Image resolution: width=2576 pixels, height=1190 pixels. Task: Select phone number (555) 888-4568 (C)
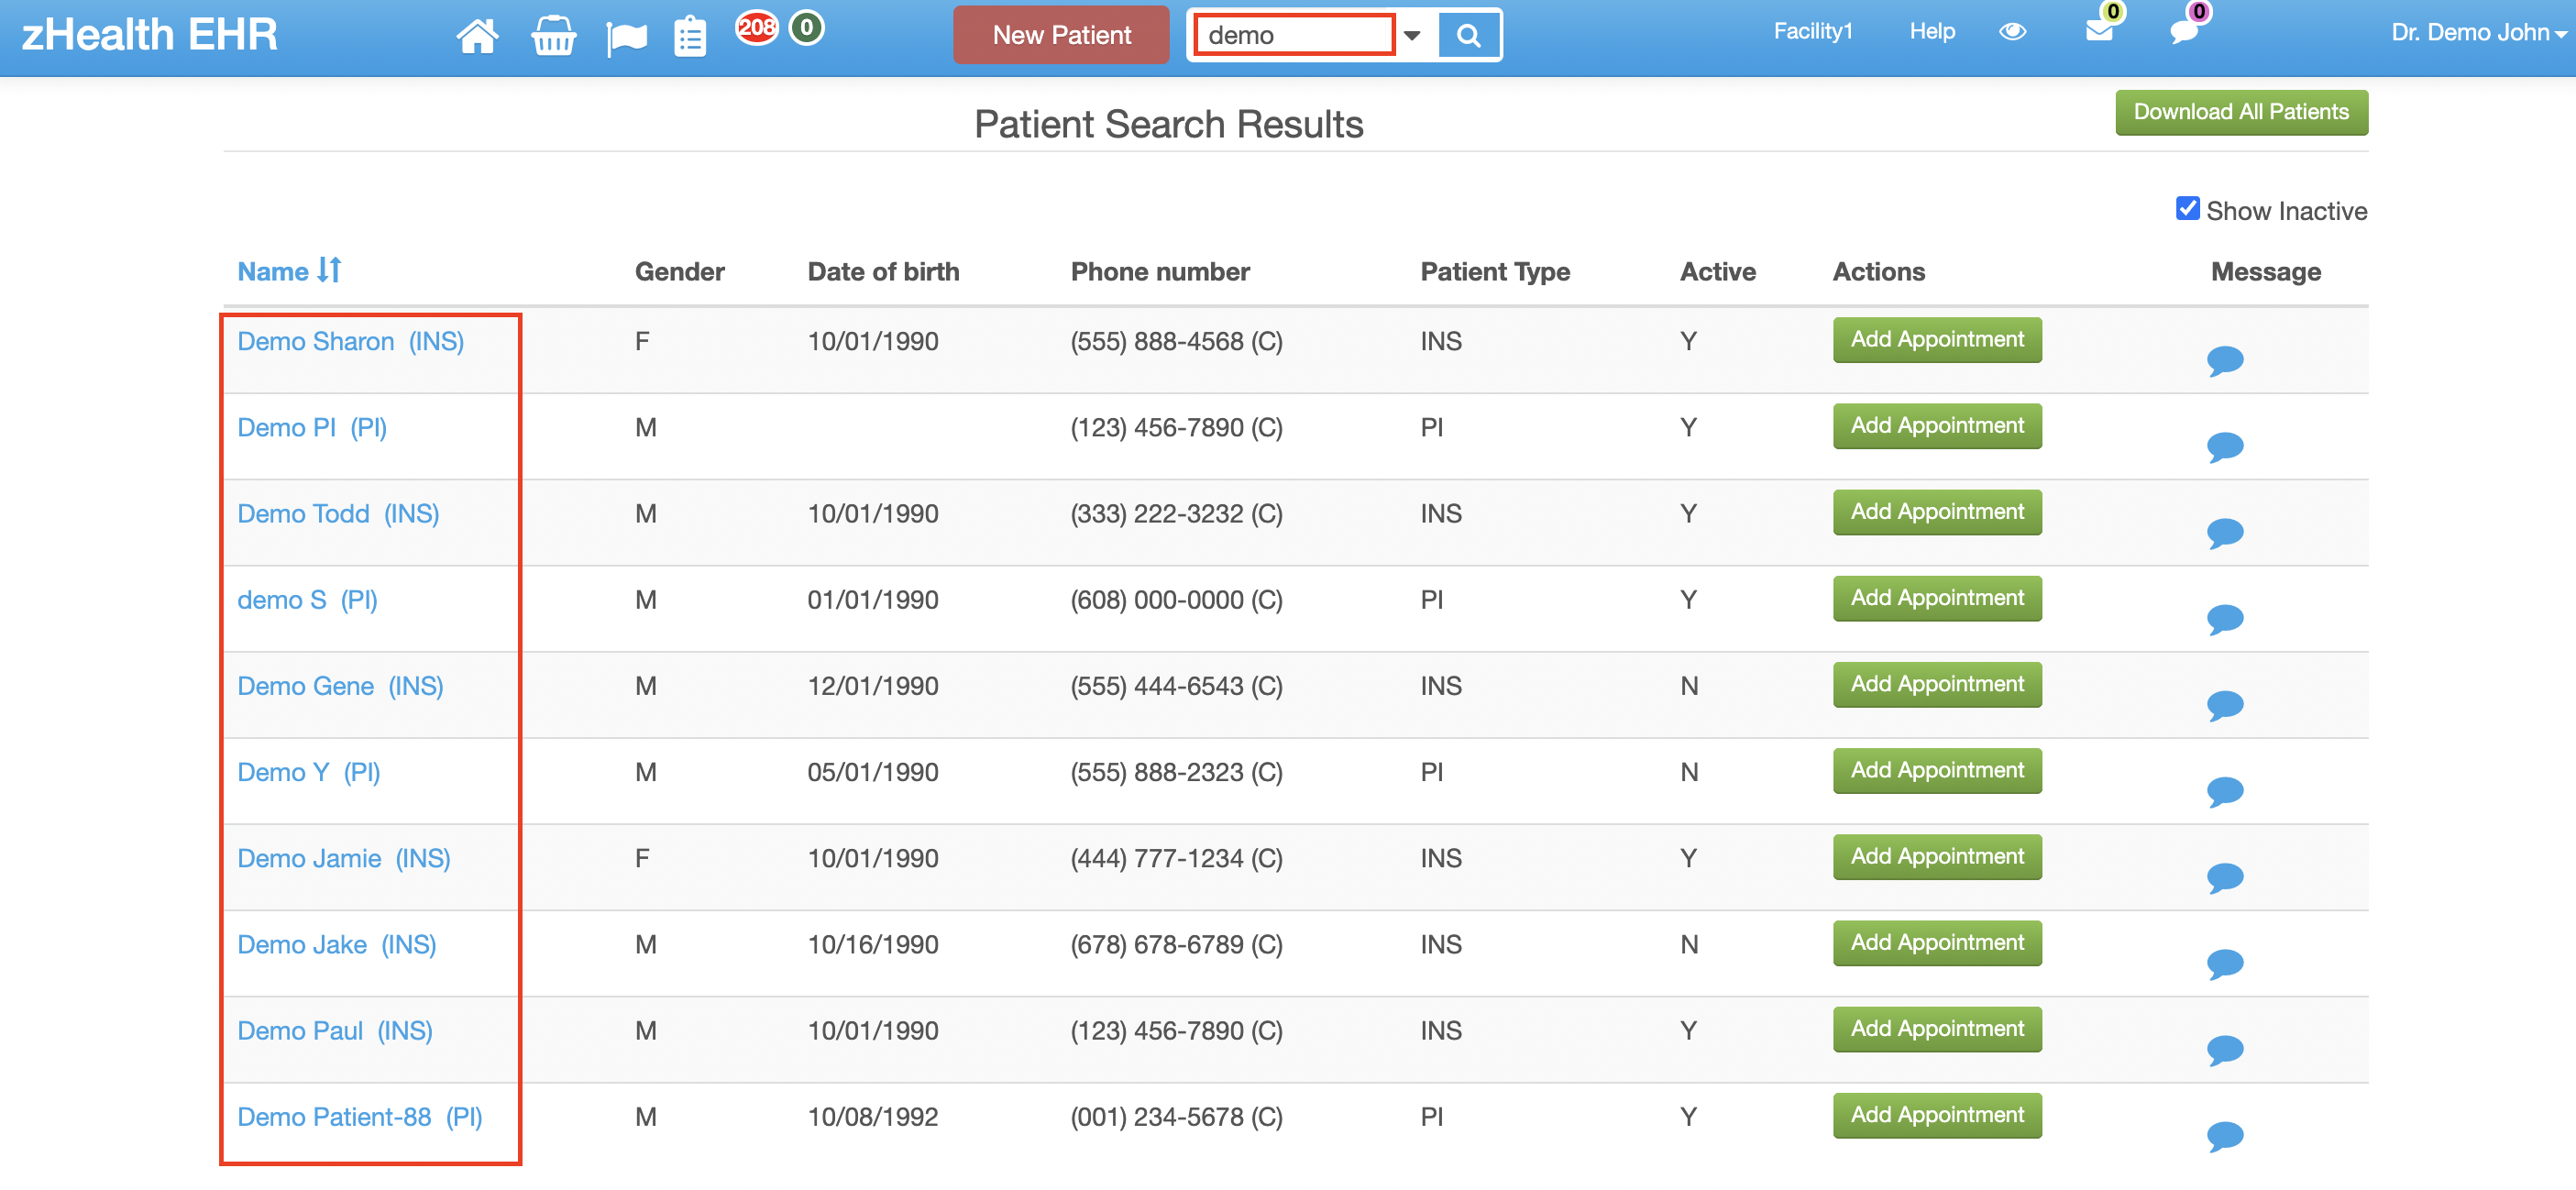(x=1176, y=341)
